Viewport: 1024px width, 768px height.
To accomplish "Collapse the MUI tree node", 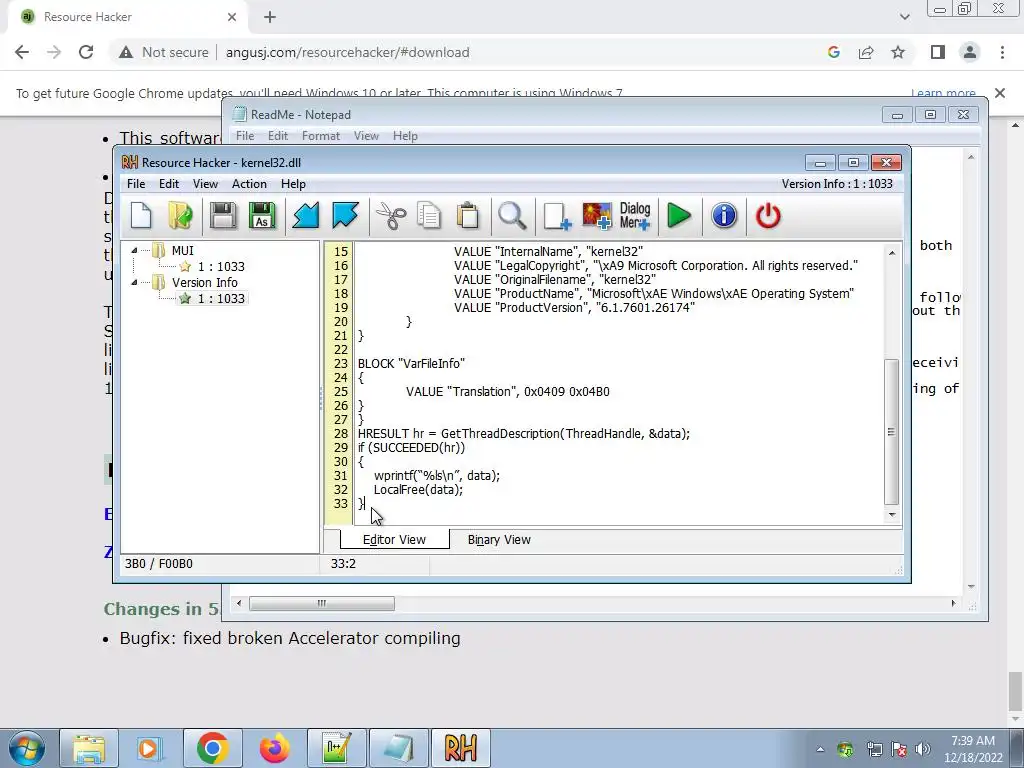I will pos(134,250).
